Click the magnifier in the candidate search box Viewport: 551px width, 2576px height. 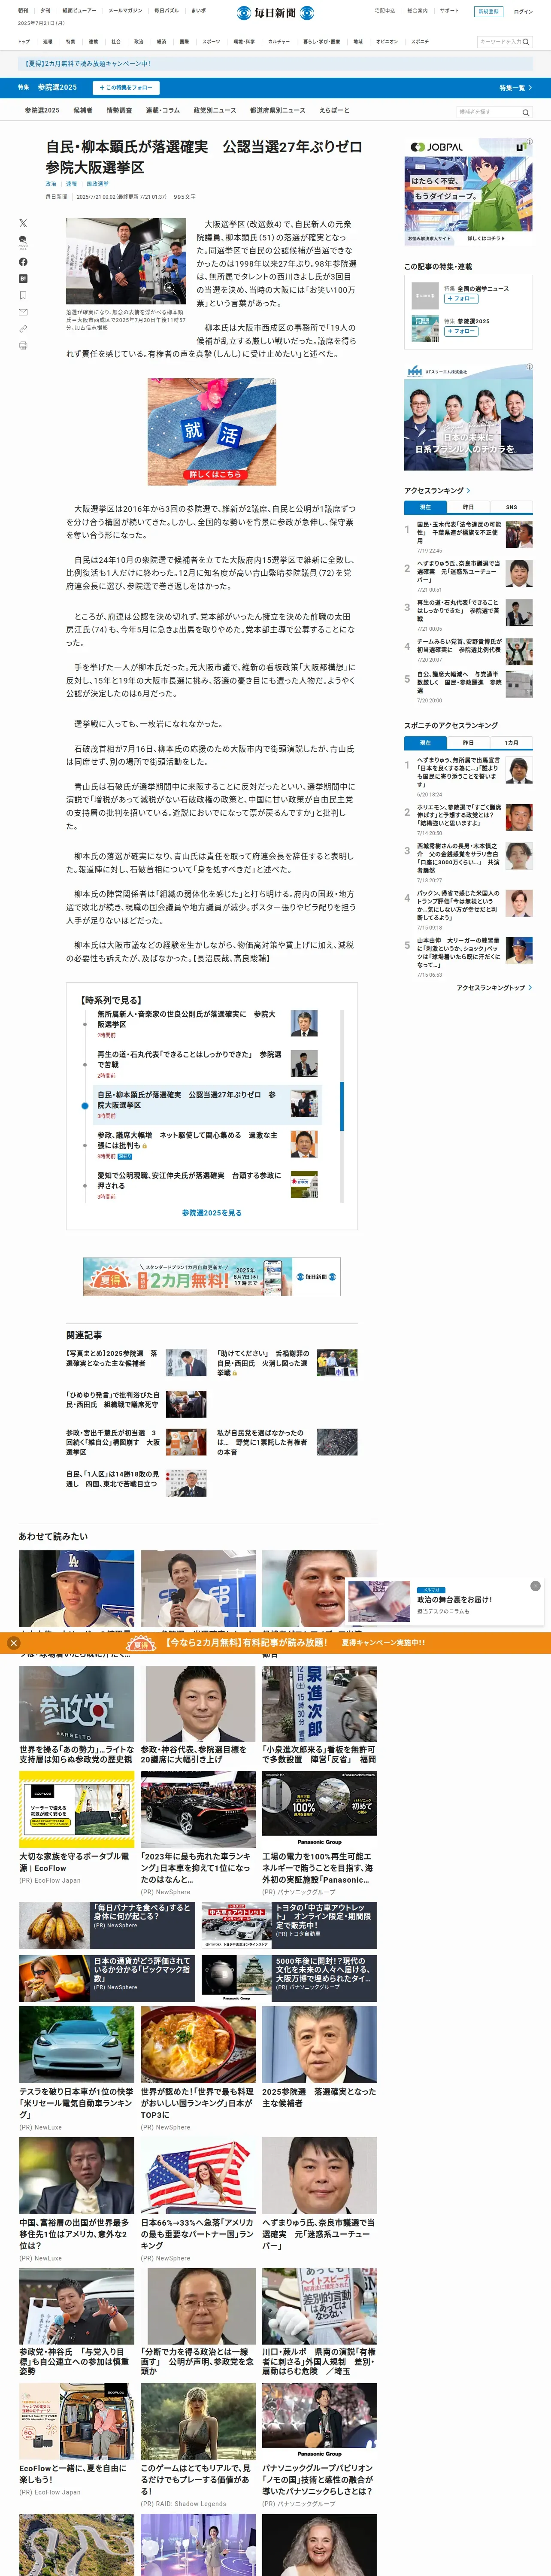526,113
